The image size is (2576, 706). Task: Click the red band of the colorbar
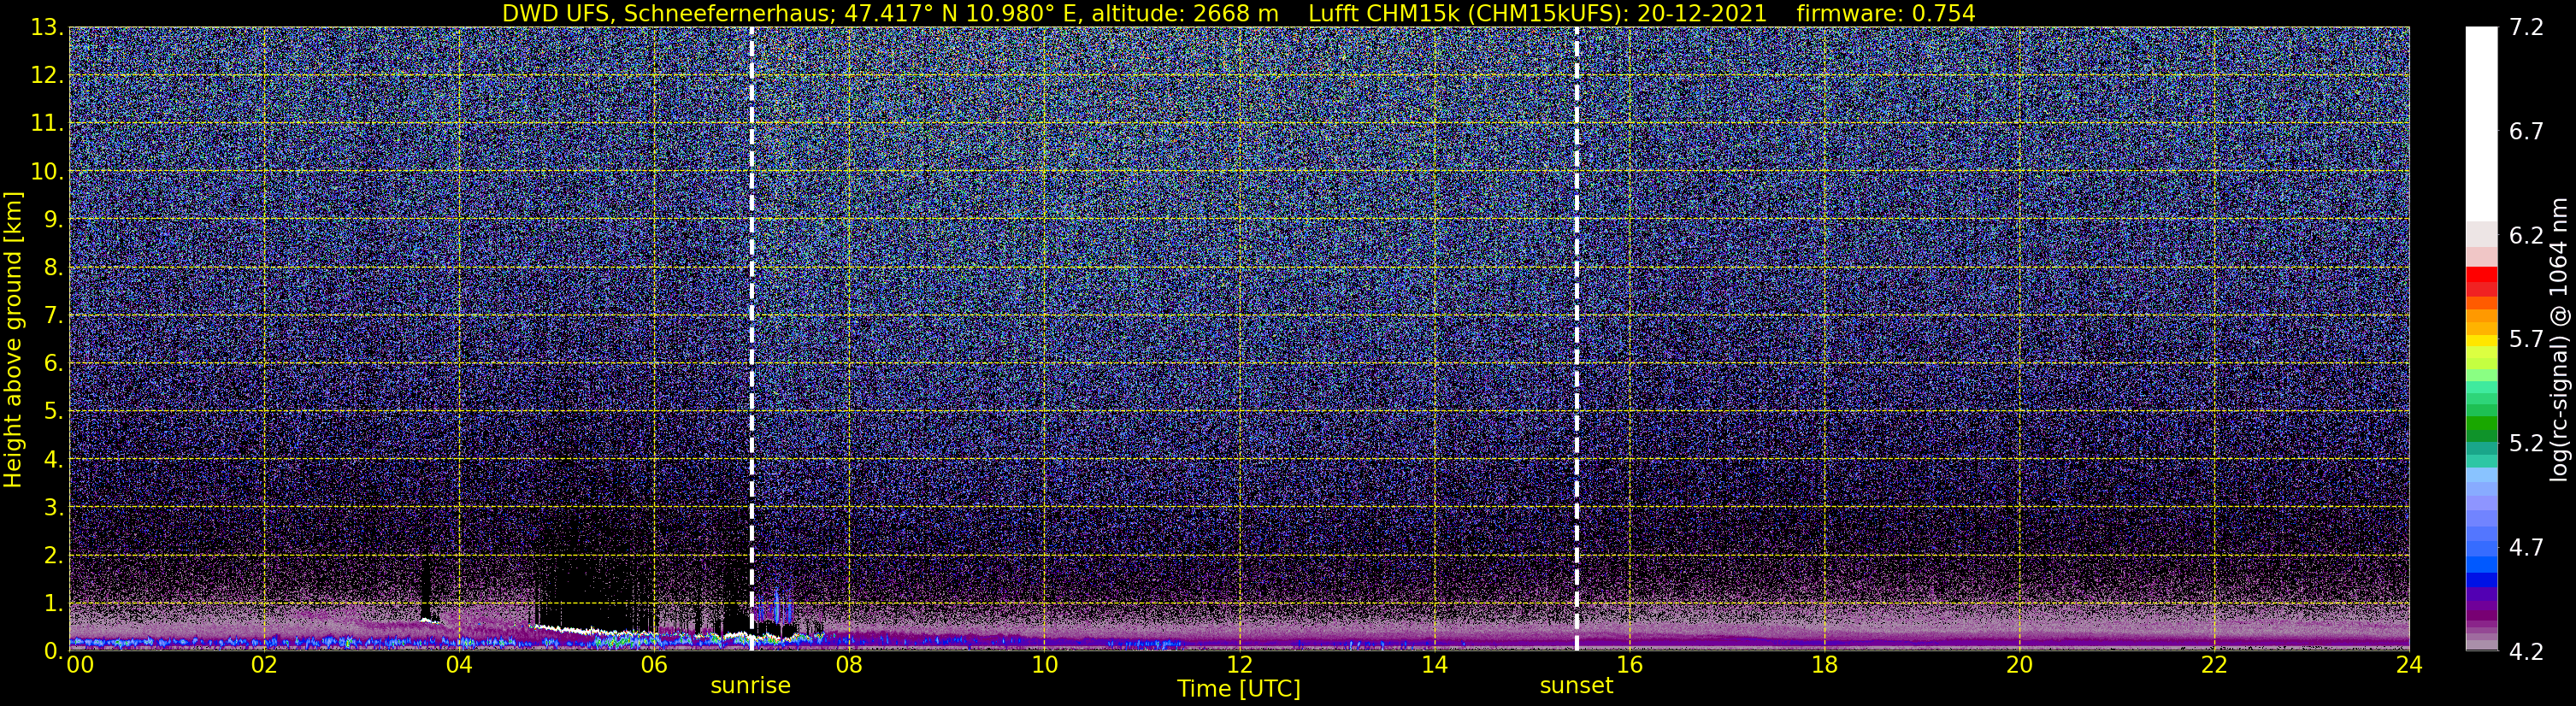pyautogui.click(x=2481, y=274)
